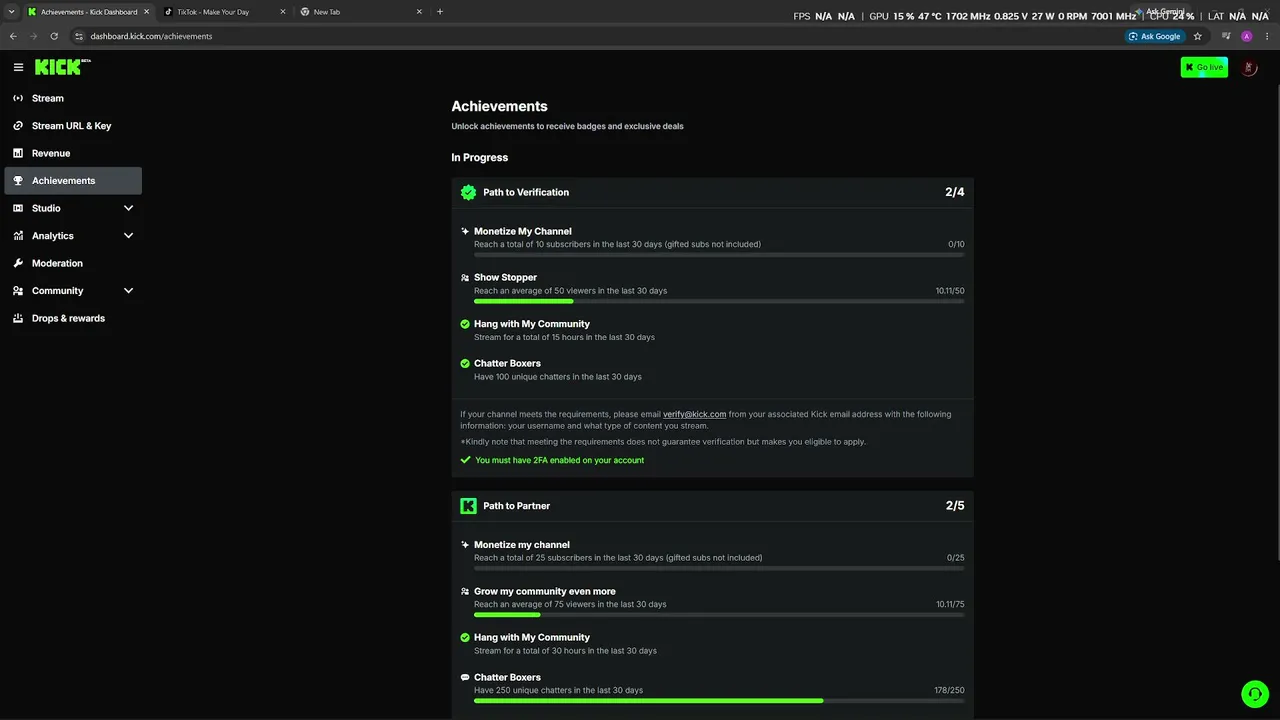Open the Chrome media control icon
The width and height of the screenshot is (1280, 720).
[1226, 36]
